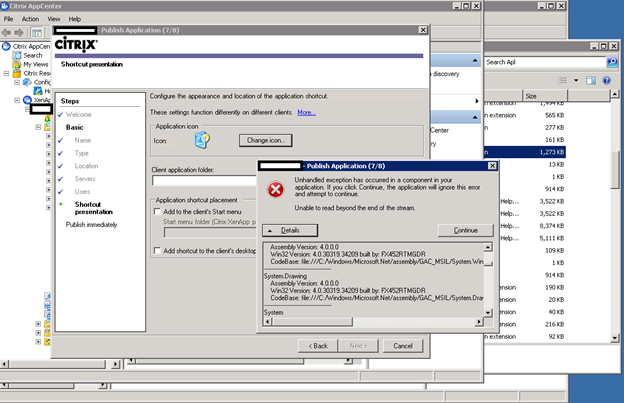The width and height of the screenshot is (624, 403).
Task: Click the Client application folder field
Action: [x=204, y=181]
